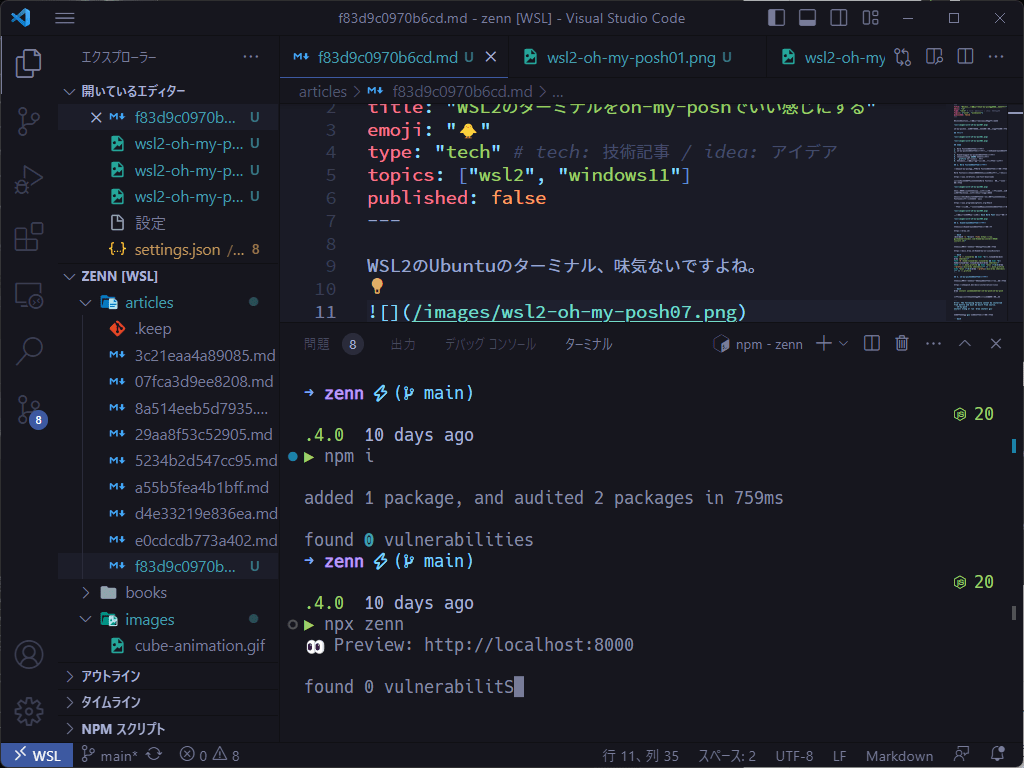This screenshot has width=1024, height=768.
Task: Click the lightbulb quick fix icon
Action: 377,286
